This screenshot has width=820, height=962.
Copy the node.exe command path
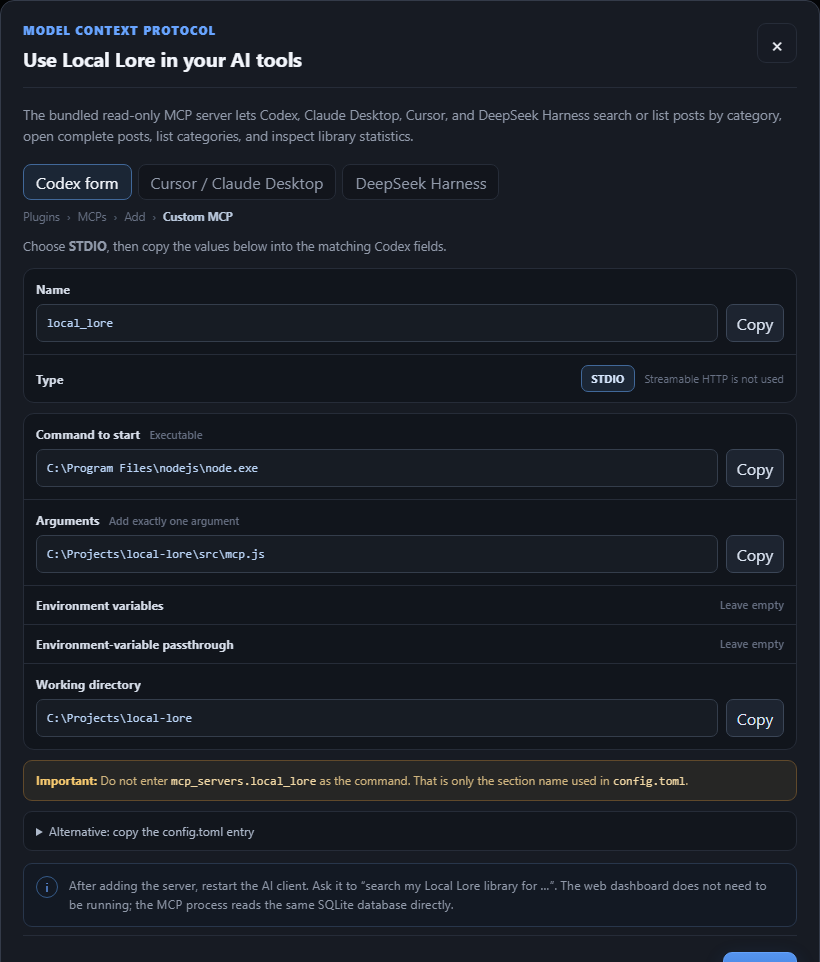point(754,468)
